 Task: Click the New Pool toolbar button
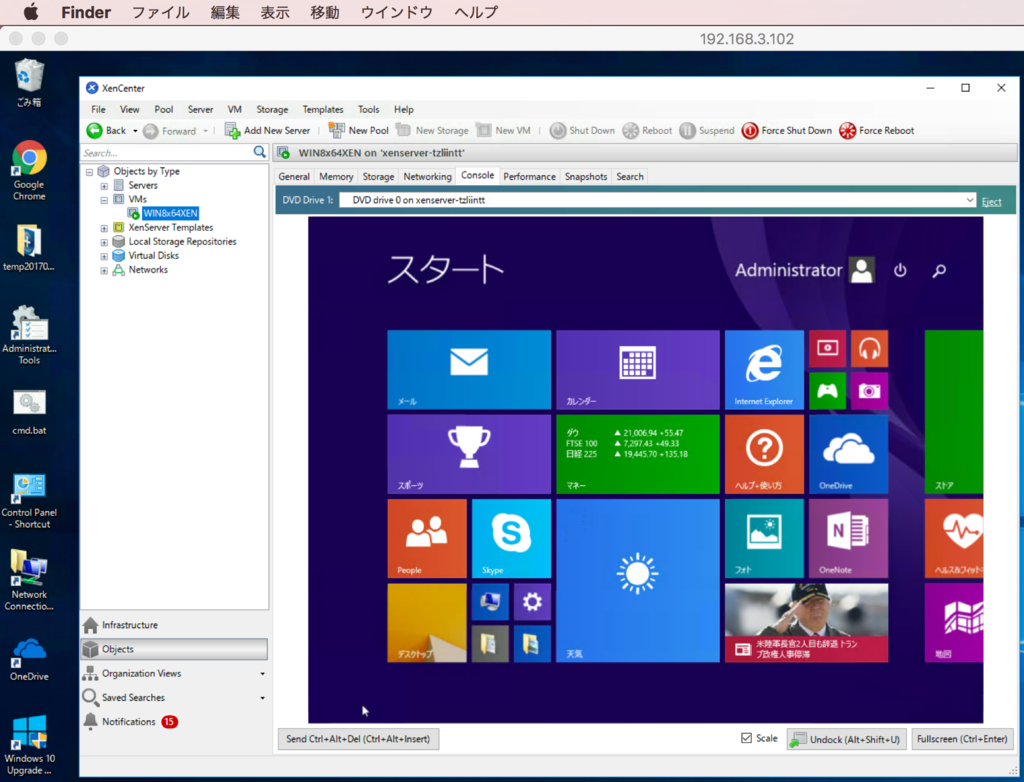359,131
